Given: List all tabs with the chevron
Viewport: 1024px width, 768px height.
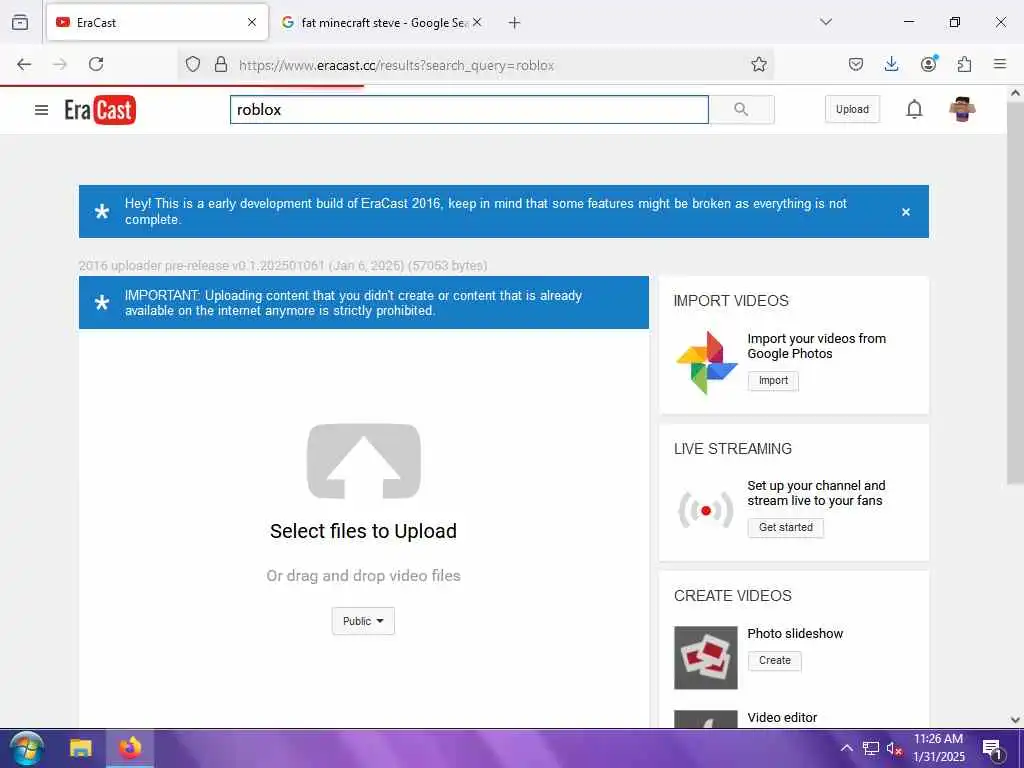Looking at the screenshot, I should coord(826,22).
